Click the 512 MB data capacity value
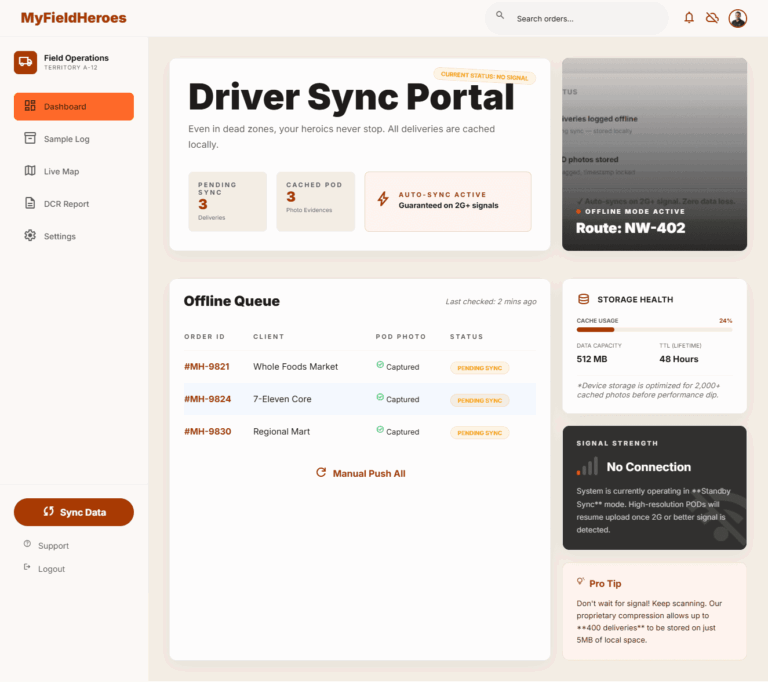The height and width of the screenshot is (686, 768). coord(592,359)
